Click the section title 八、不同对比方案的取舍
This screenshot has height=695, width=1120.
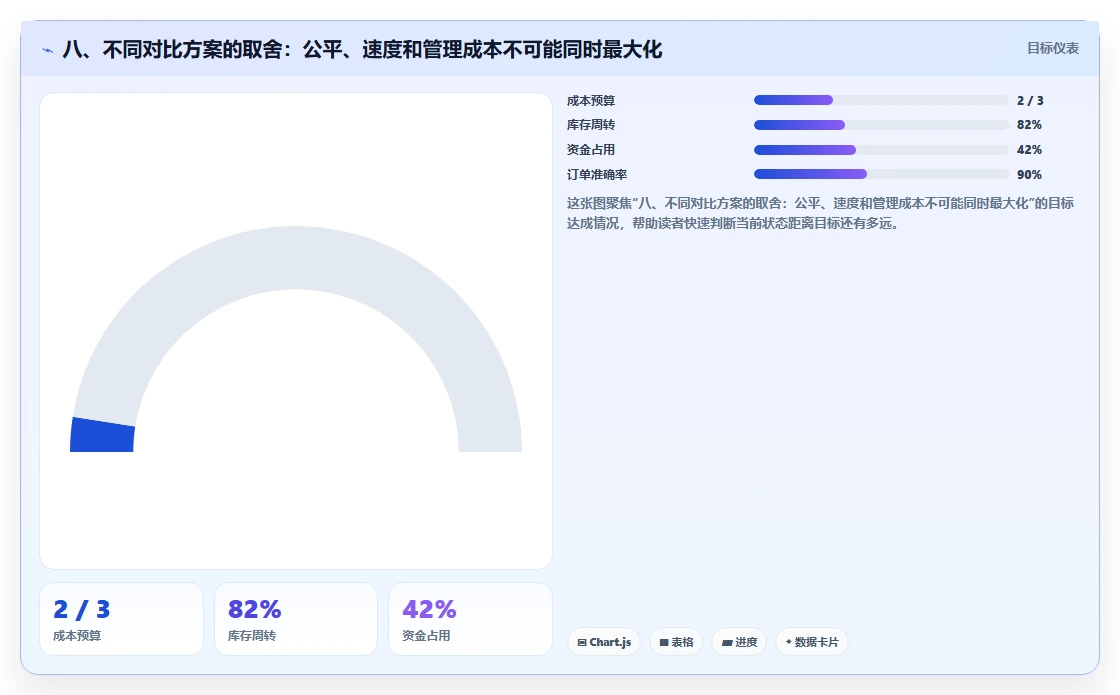362,50
